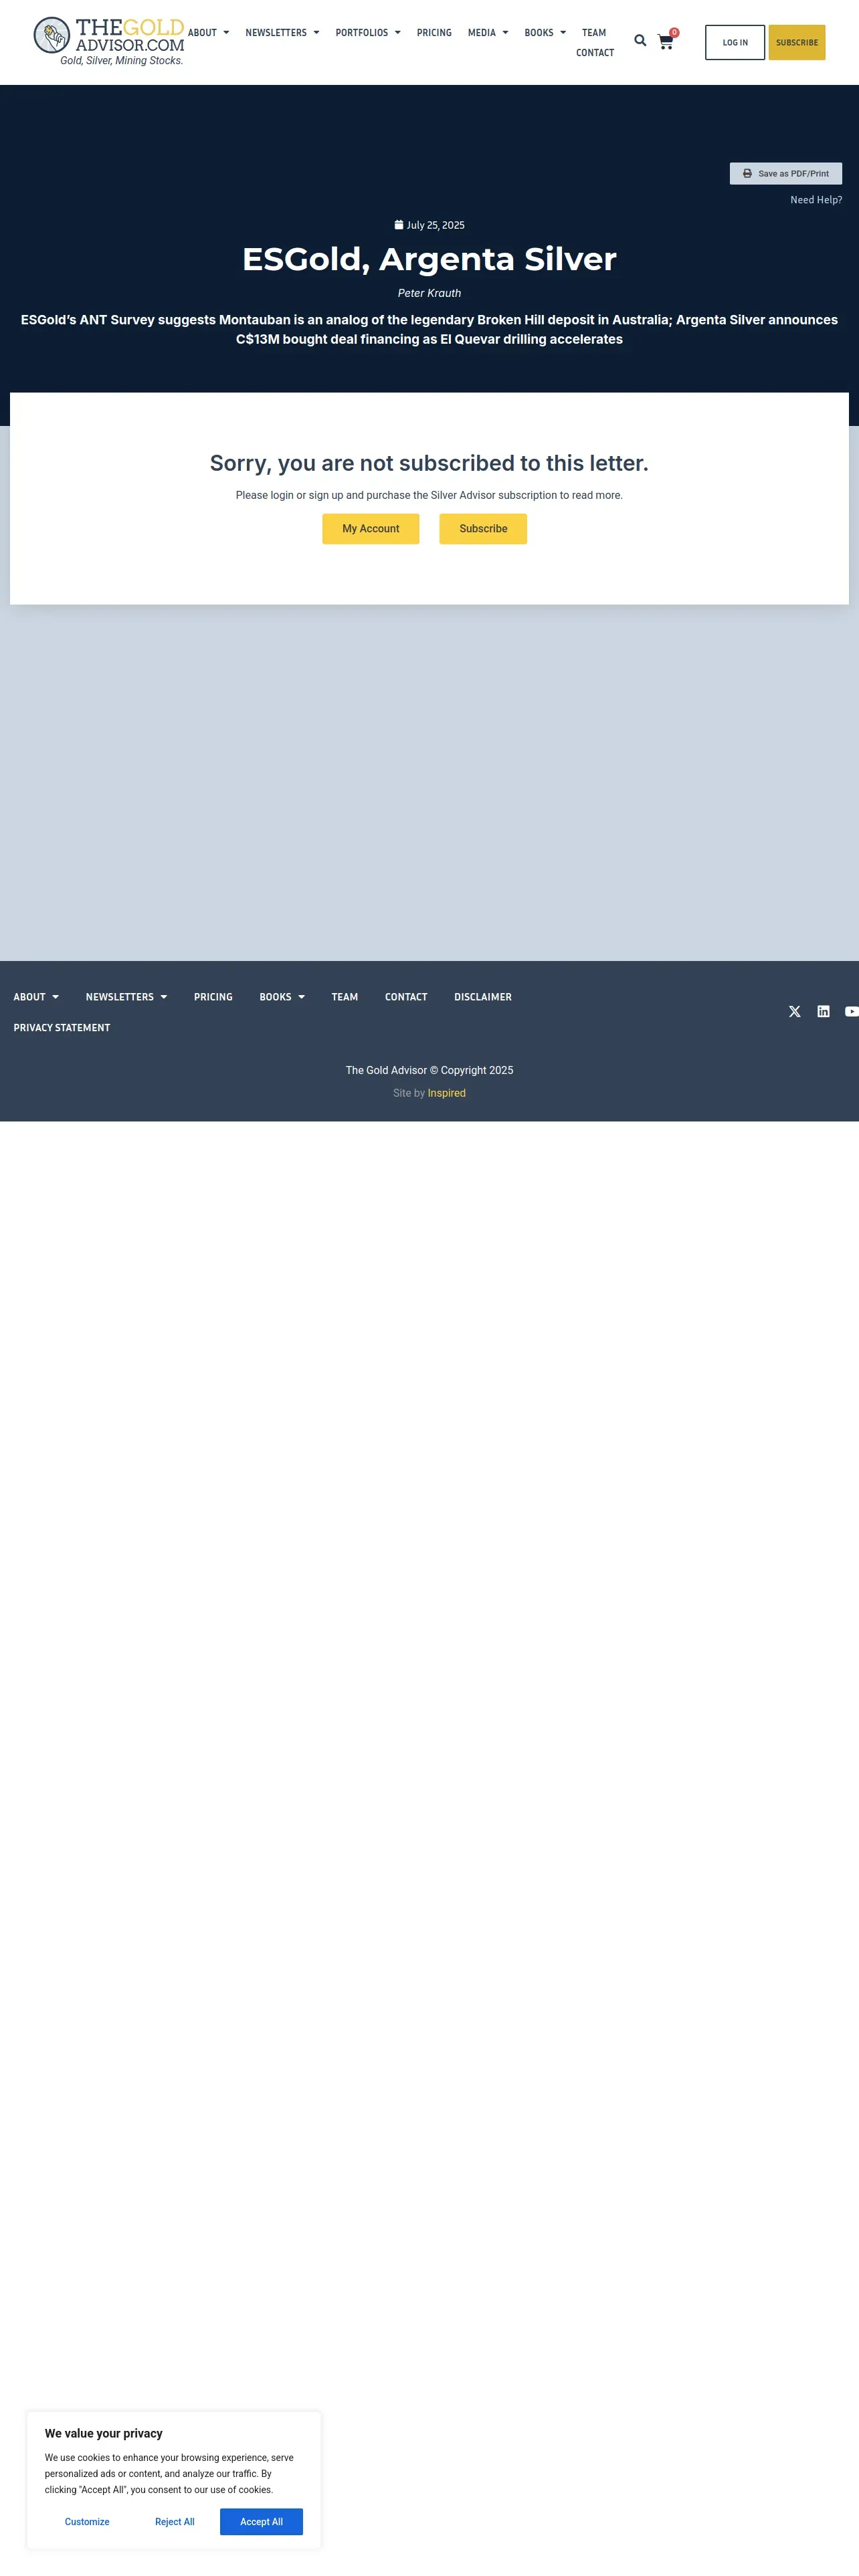Click the gold SUBSCRIBE header button
The height and width of the screenshot is (2576, 859).
[797, 43]
